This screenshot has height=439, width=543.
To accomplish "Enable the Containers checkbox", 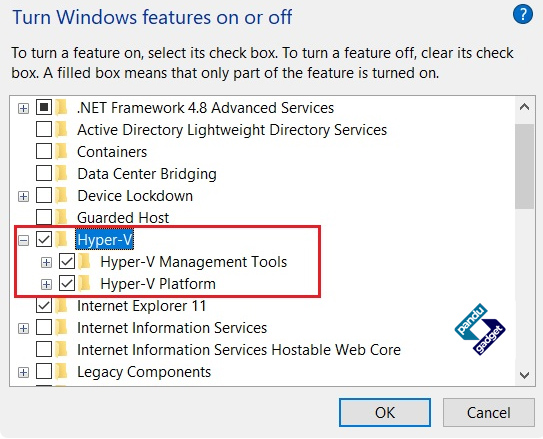I will click(44, 152).
